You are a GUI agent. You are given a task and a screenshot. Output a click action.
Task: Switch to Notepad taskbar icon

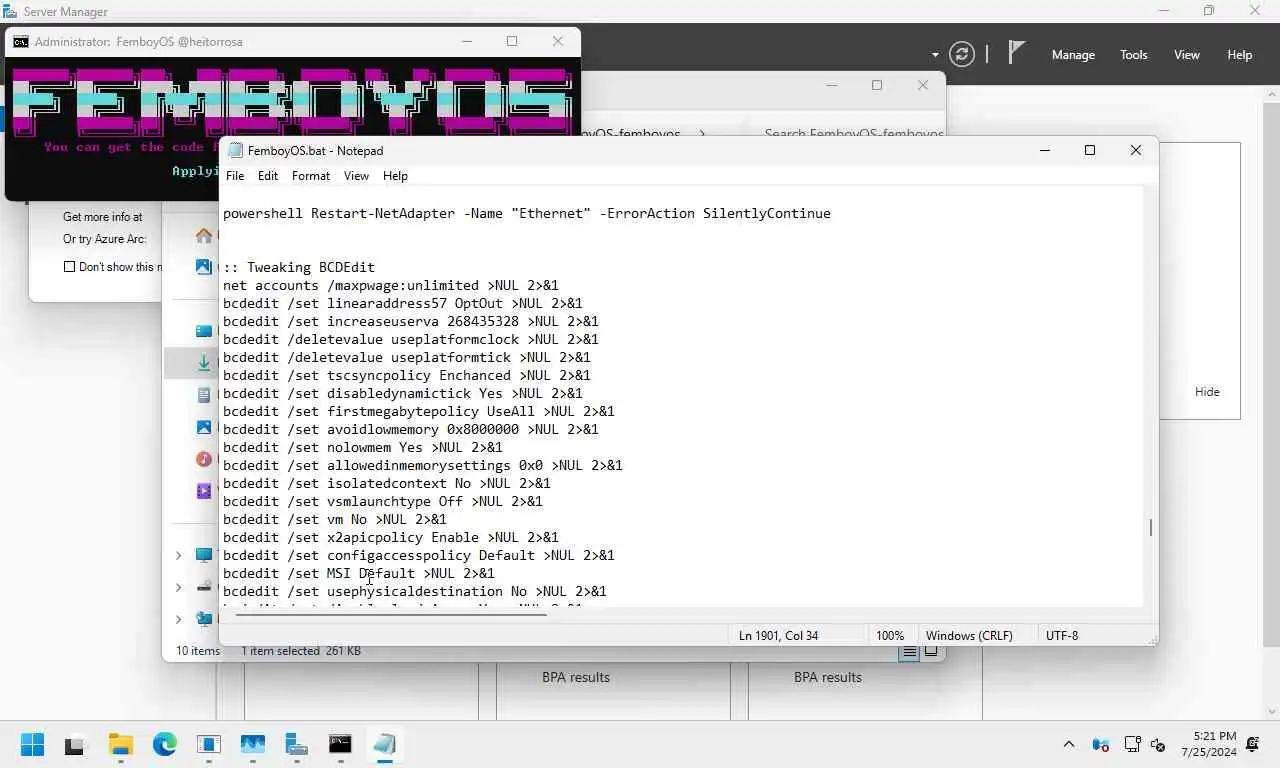384,744
